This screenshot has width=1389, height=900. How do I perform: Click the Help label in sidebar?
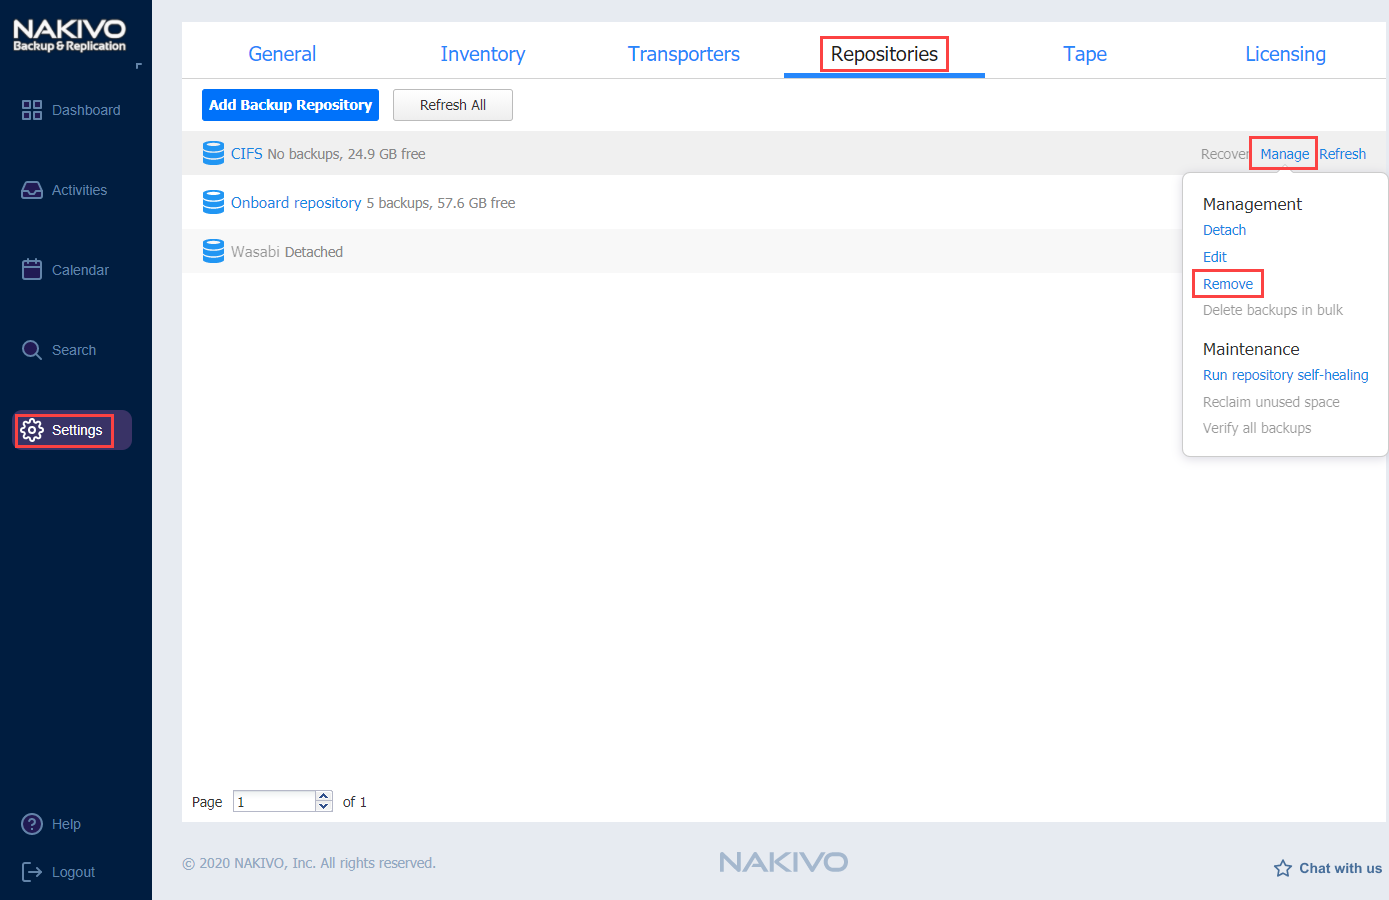pos(66,824)
